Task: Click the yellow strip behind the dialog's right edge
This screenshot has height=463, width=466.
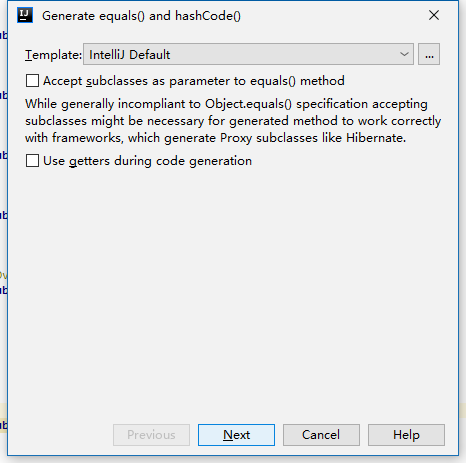Action: (462, 411)
